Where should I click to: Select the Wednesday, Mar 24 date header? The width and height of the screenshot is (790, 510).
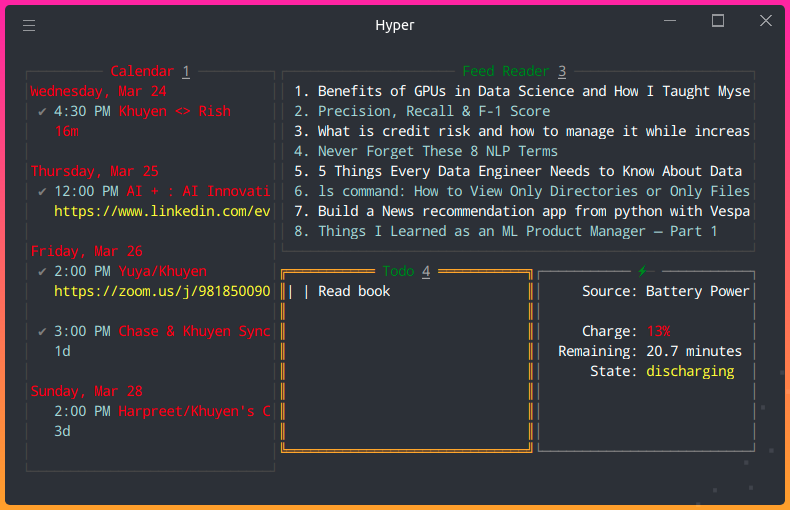tap(98, 91)
